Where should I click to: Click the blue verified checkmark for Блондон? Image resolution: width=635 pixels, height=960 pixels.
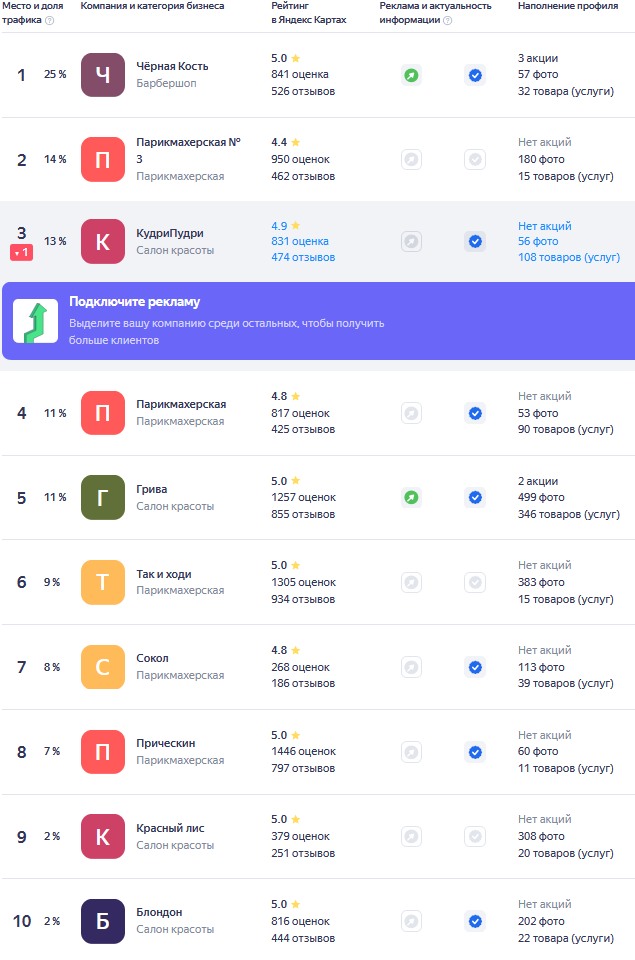click(475, 921)
